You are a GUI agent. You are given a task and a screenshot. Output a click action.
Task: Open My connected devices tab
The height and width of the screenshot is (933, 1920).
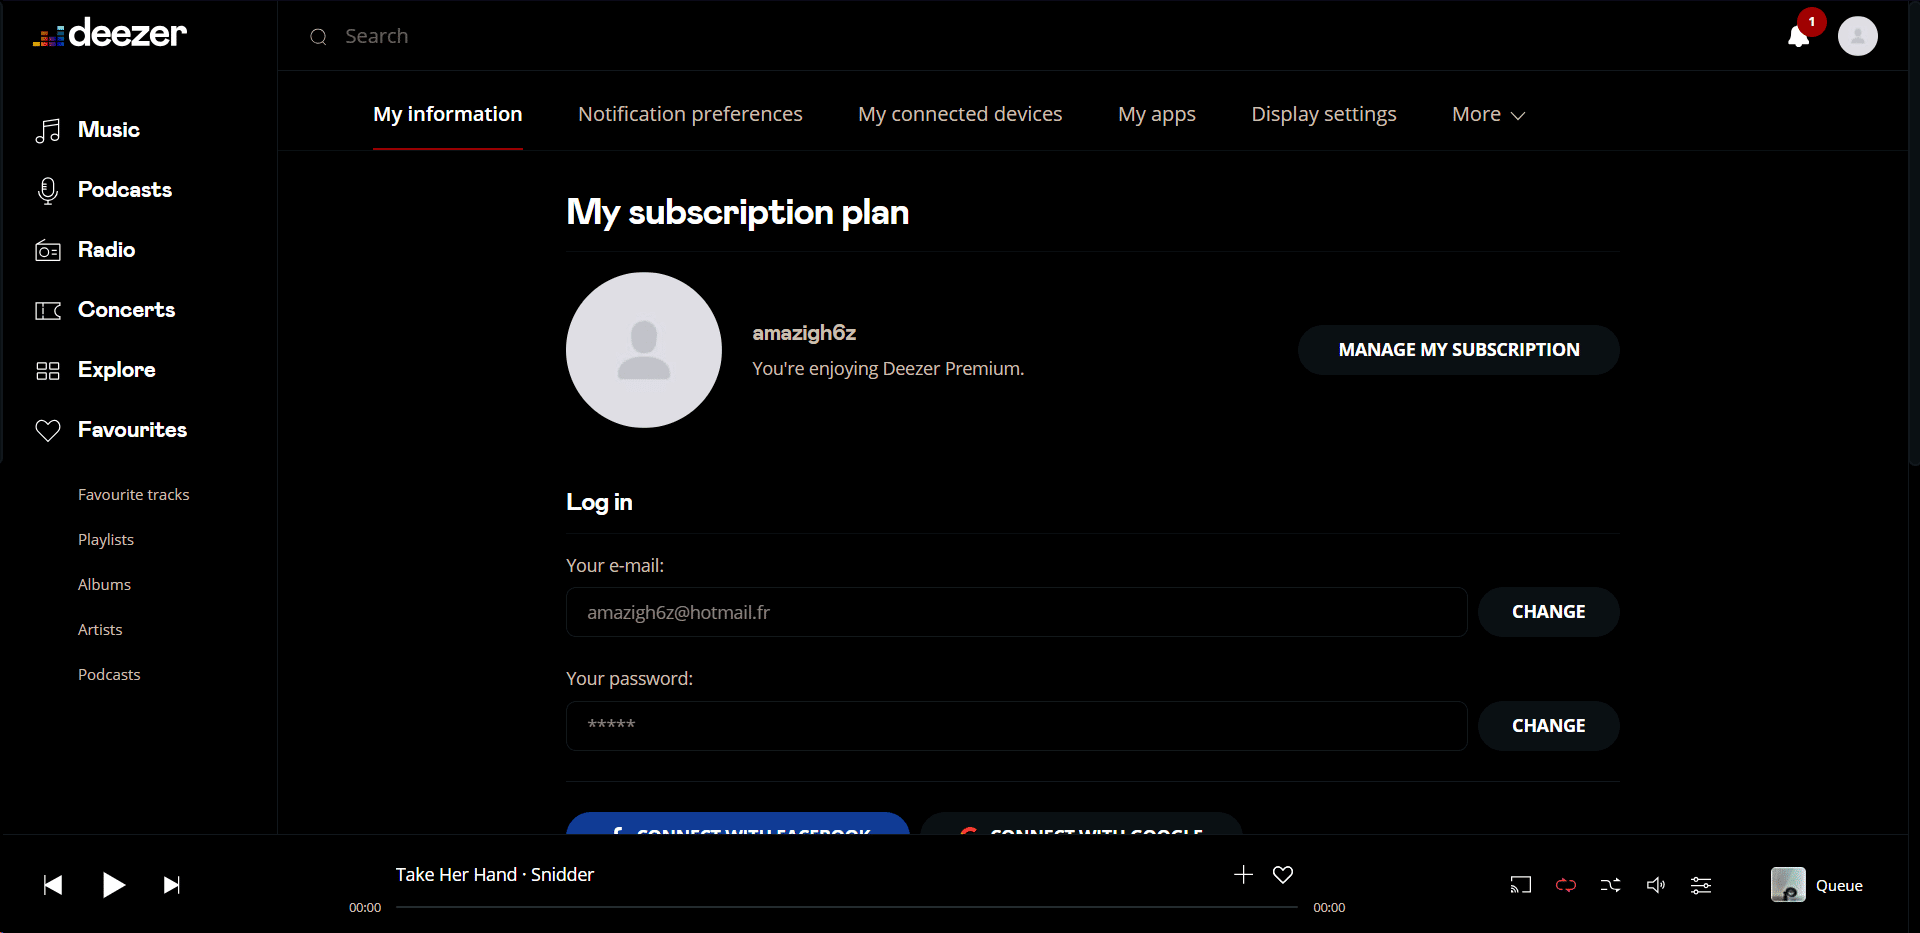960,114
